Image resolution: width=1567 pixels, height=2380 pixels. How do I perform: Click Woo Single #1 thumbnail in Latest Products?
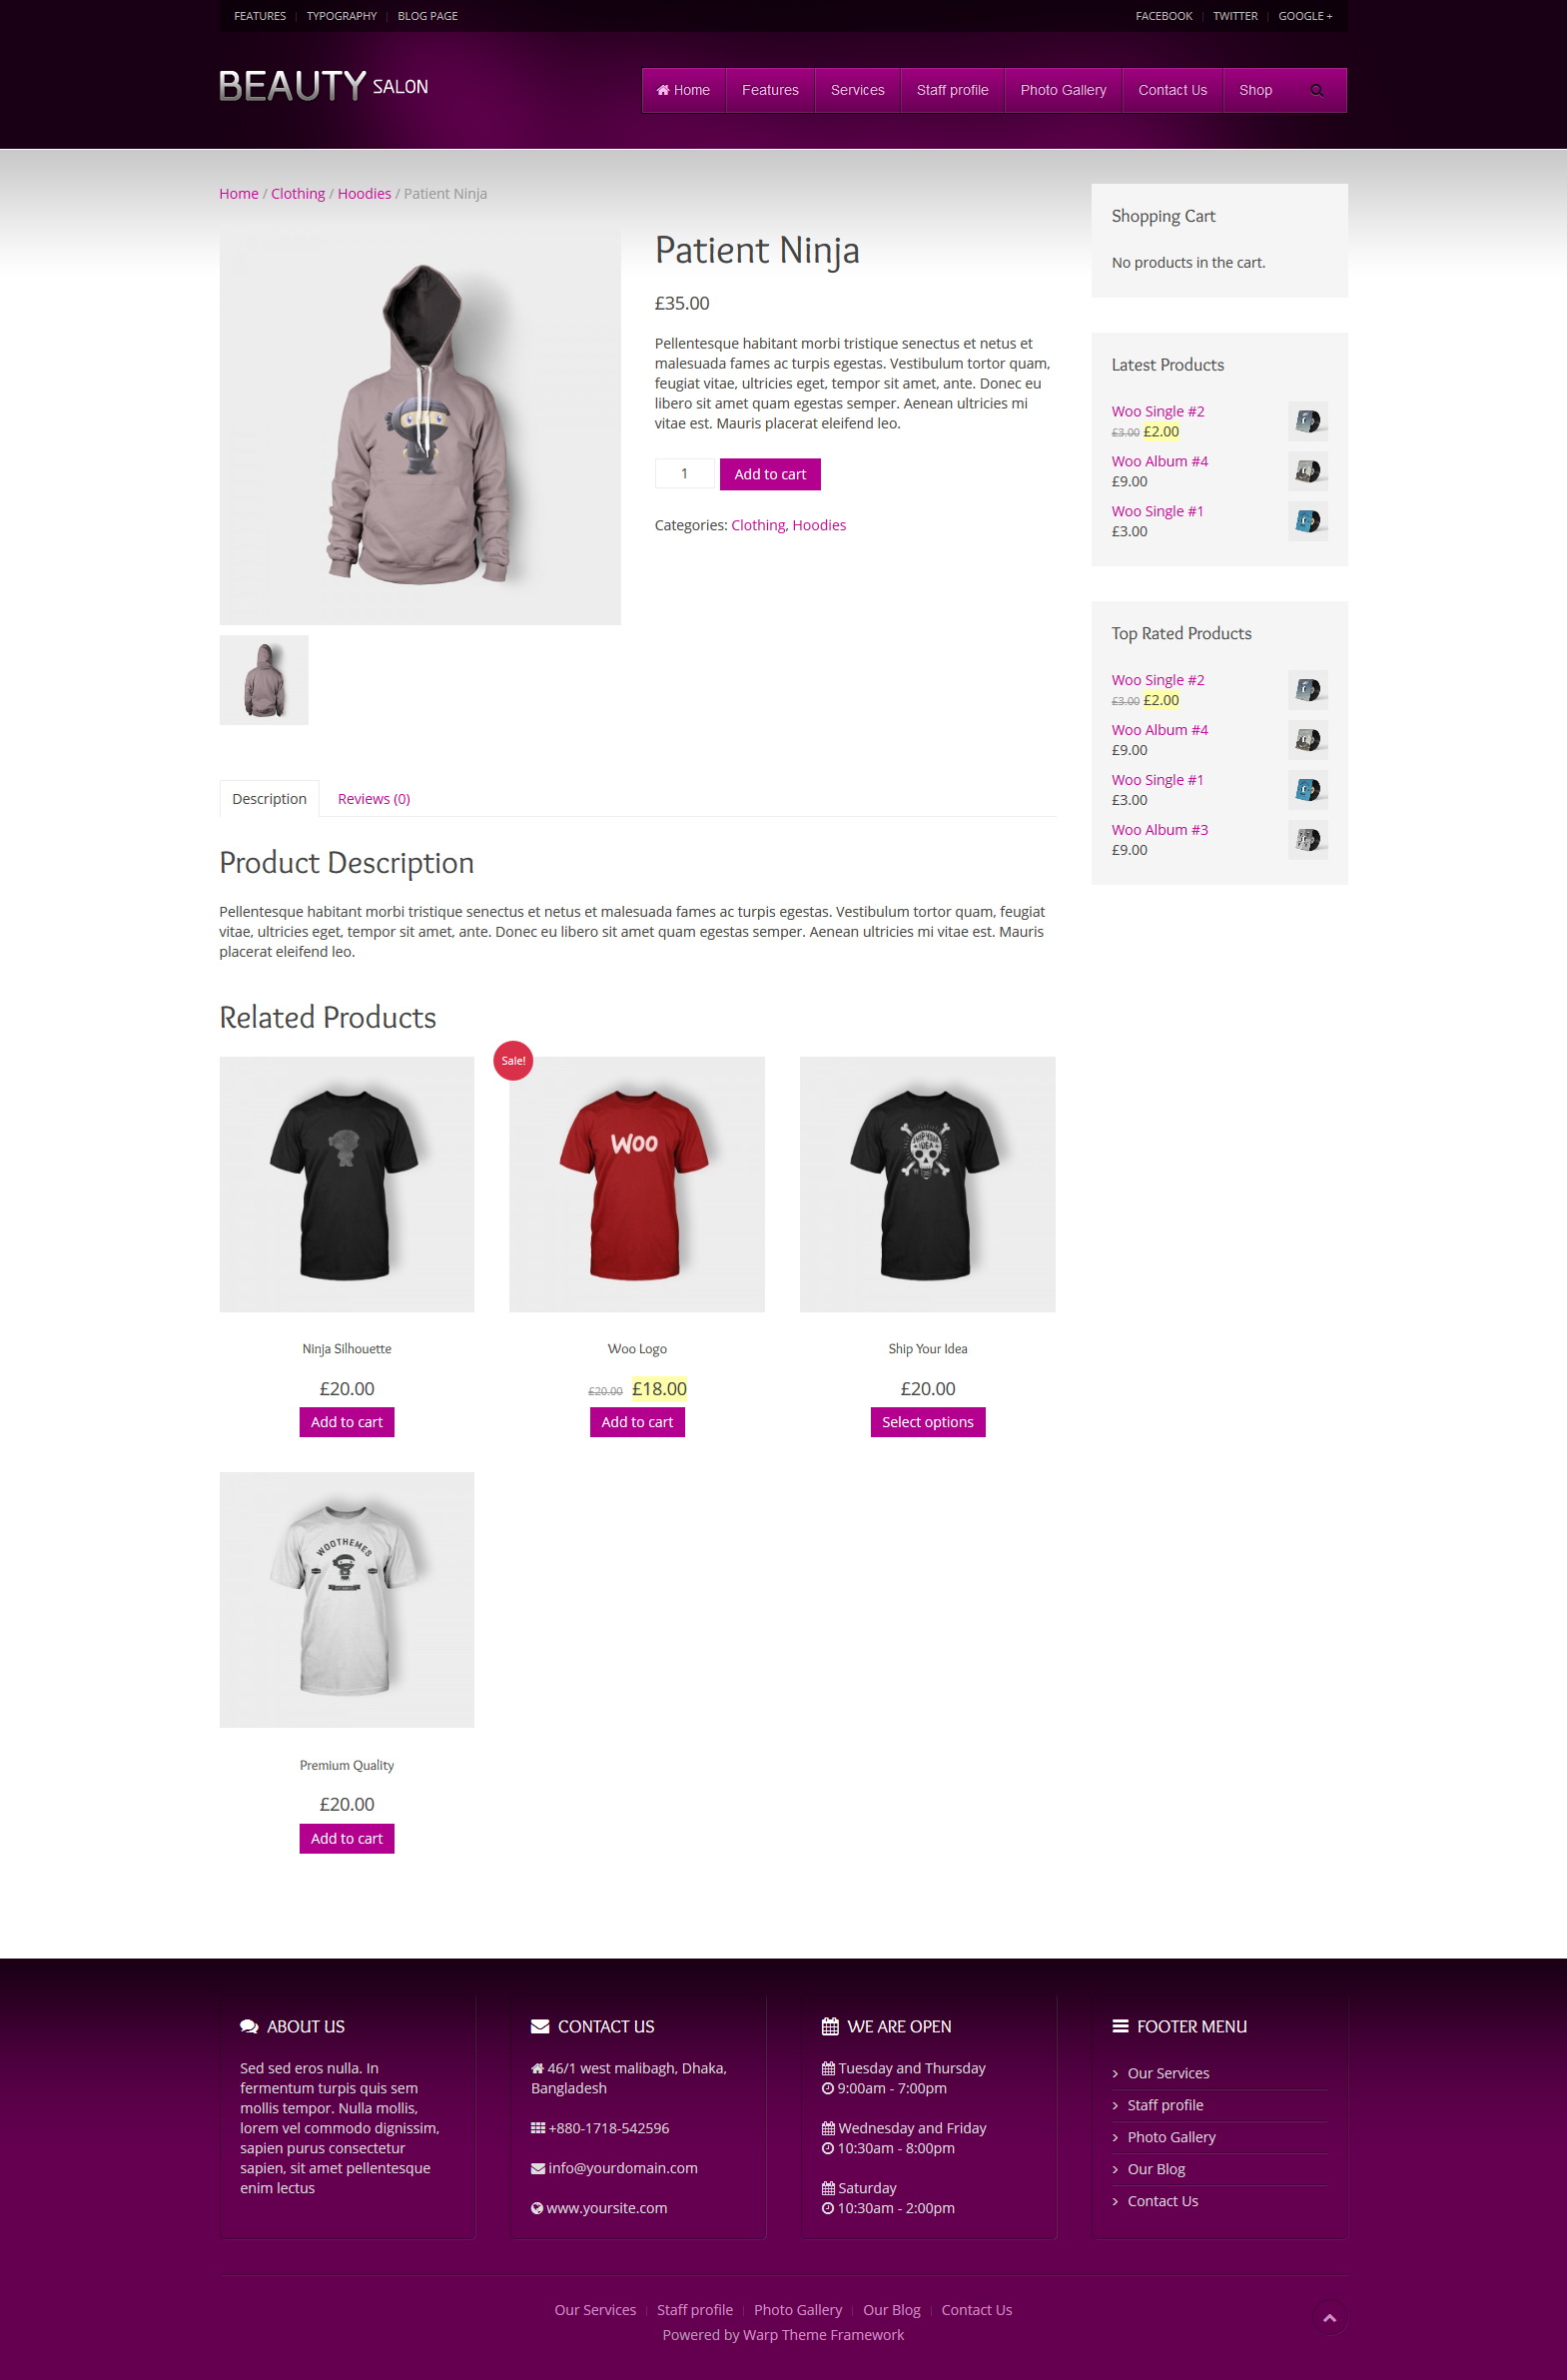(x=1307, y=521)
